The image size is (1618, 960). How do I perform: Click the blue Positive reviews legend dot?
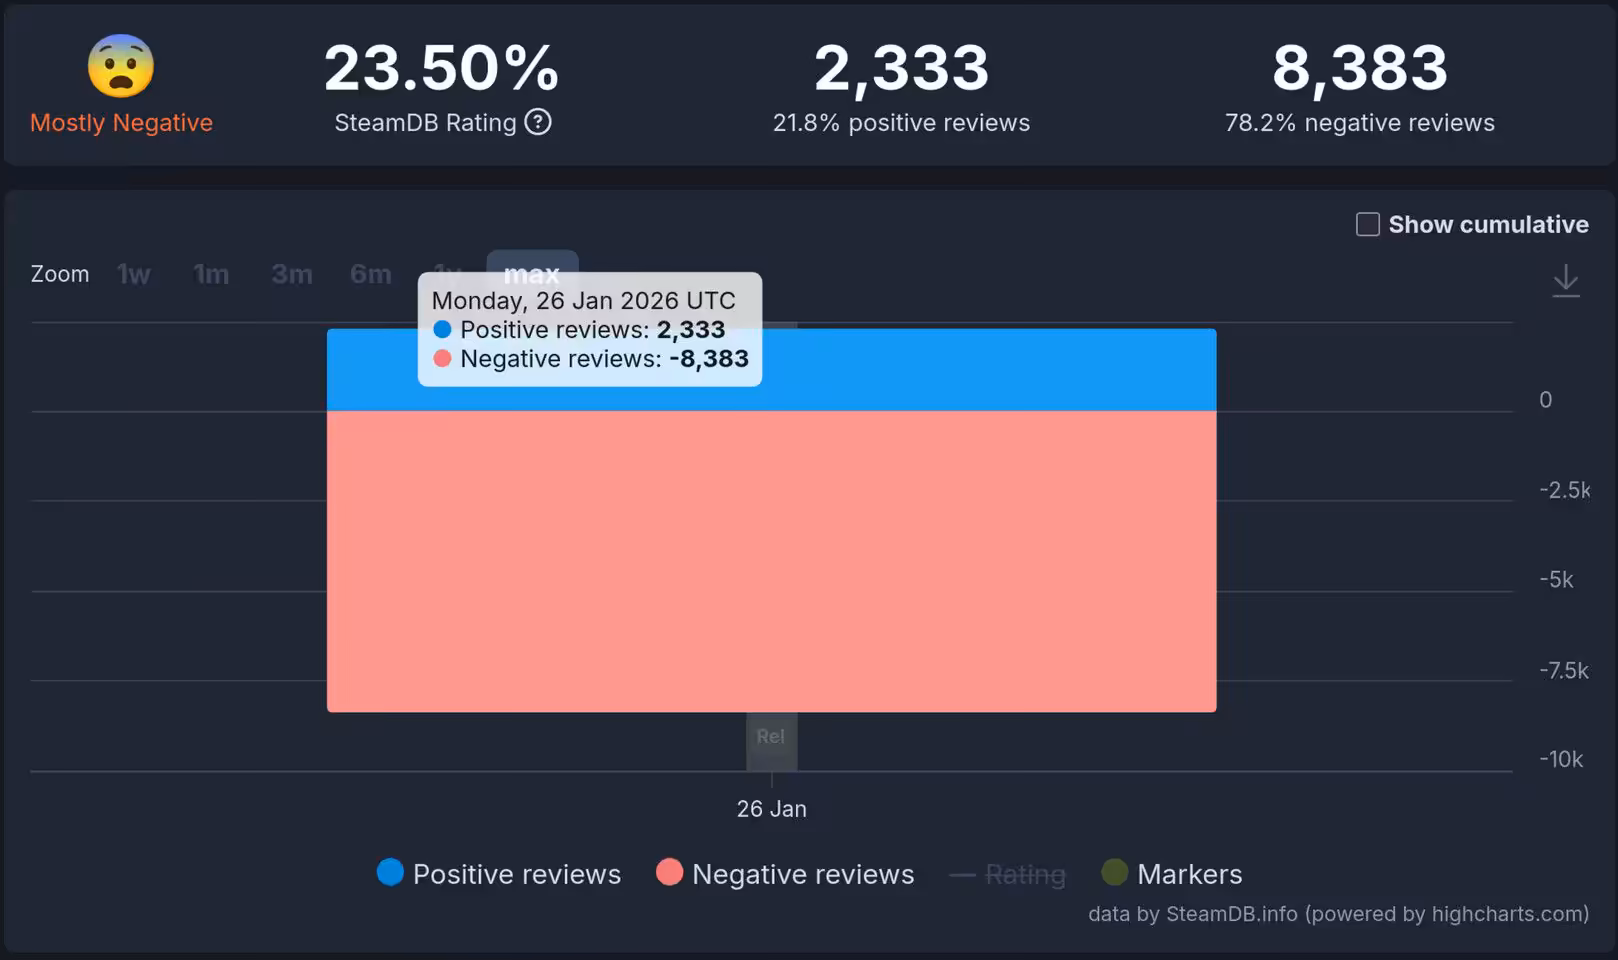[x=388, y=872]
